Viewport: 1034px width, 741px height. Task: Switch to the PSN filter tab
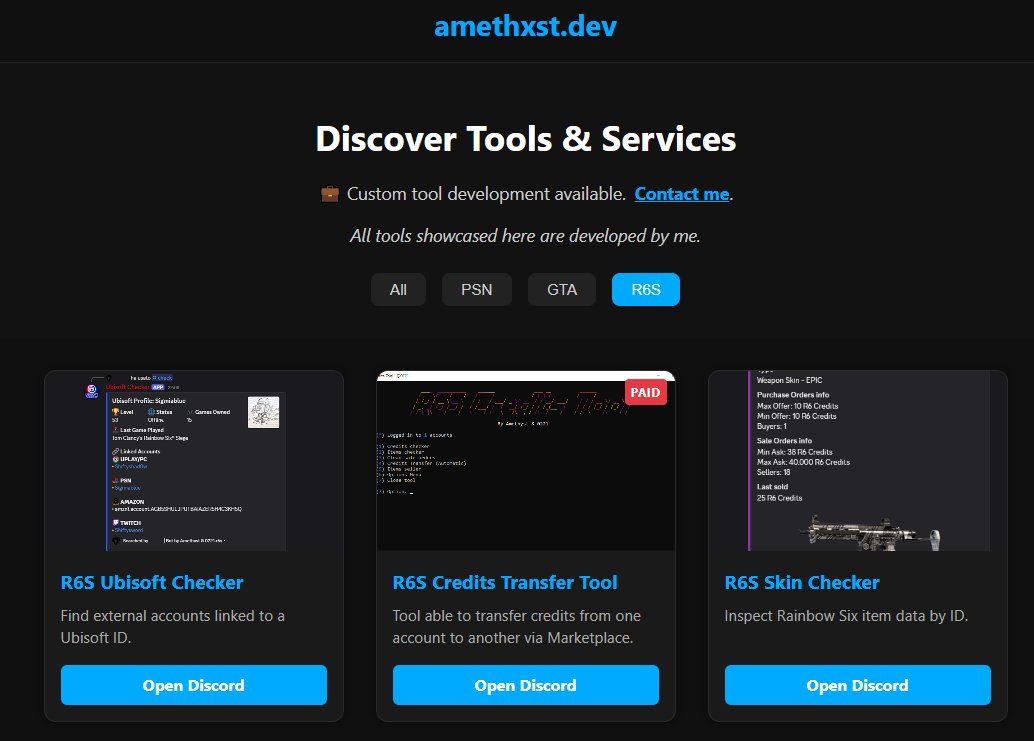pyautogui.click(x=477, y=289)
